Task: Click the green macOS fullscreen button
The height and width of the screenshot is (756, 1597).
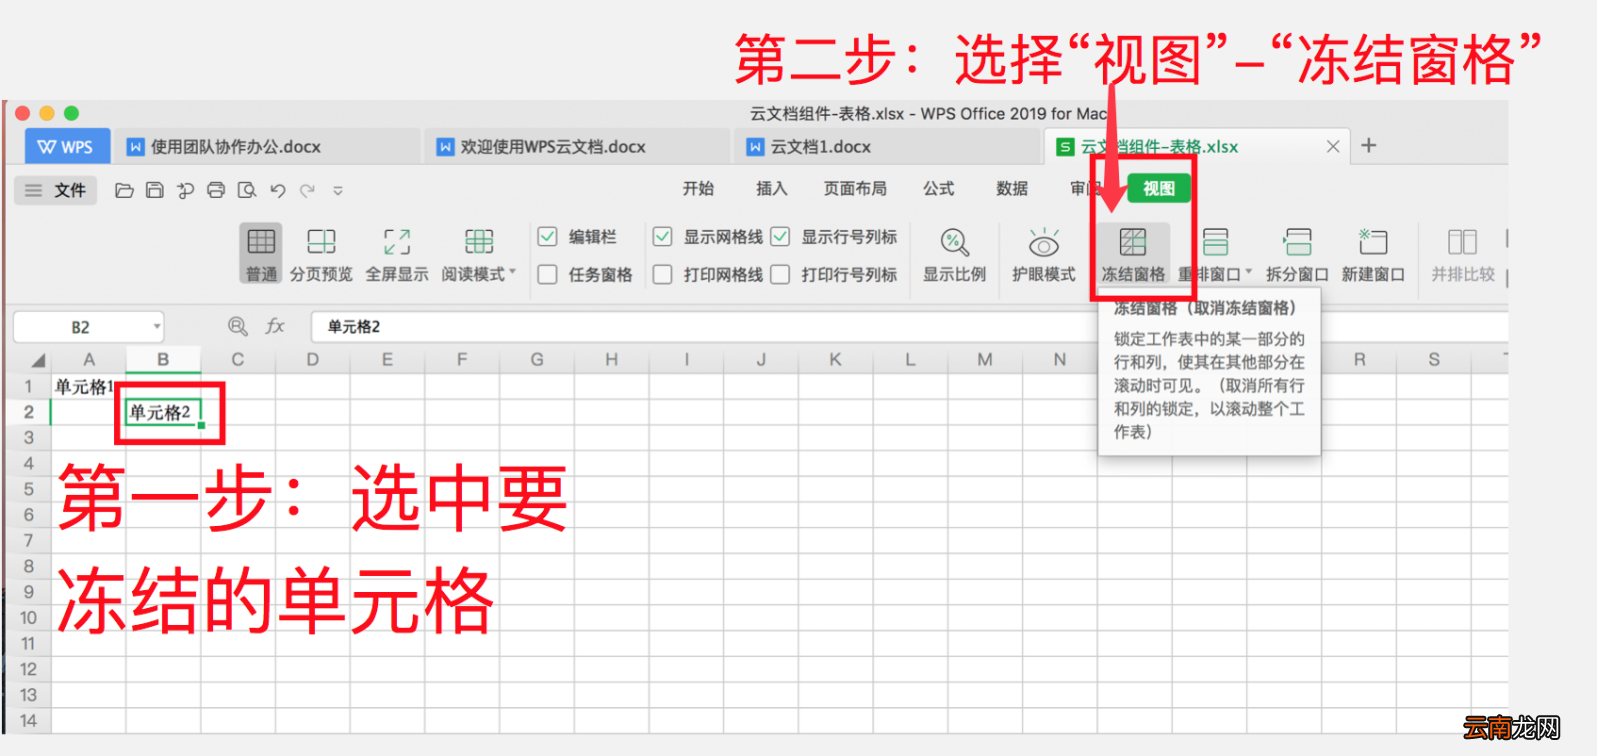Action: tap(71, 113)
